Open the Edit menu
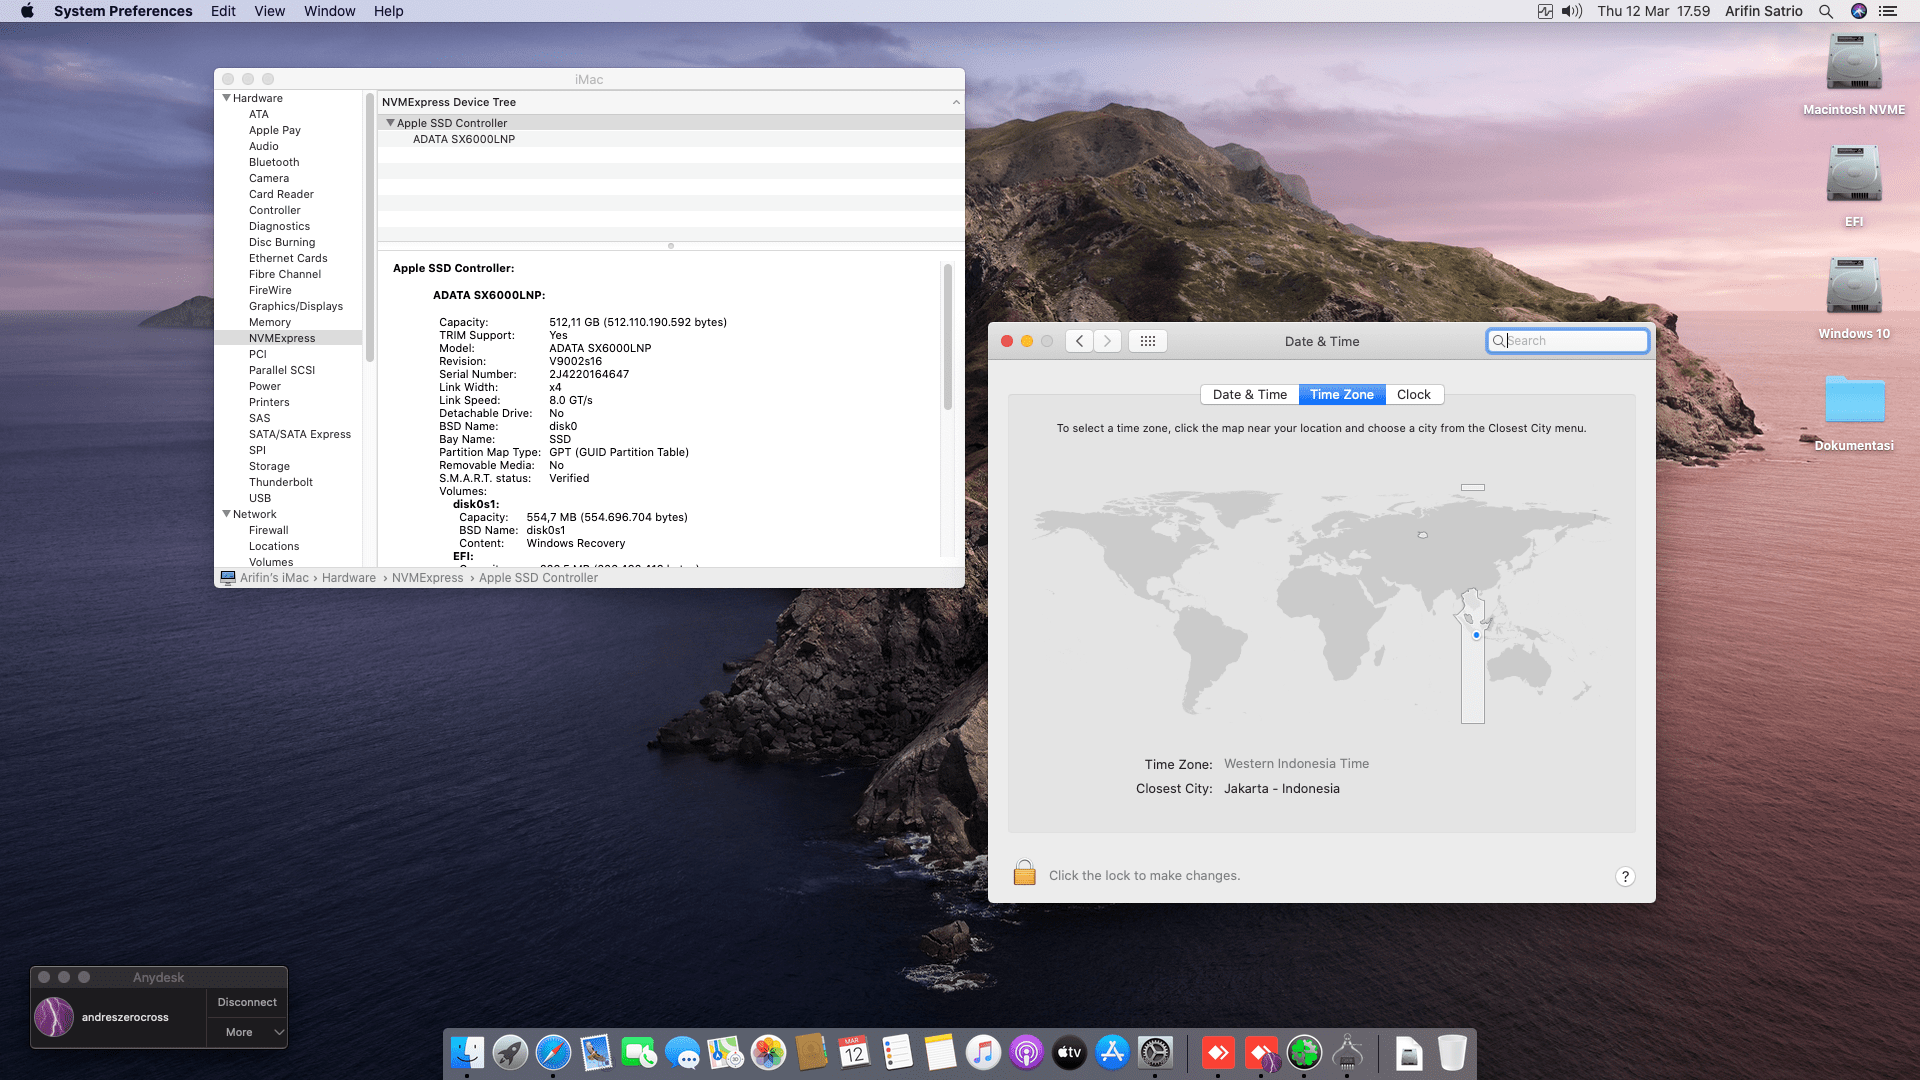This screenshot has height=1080, width=1920. (223, 11)
